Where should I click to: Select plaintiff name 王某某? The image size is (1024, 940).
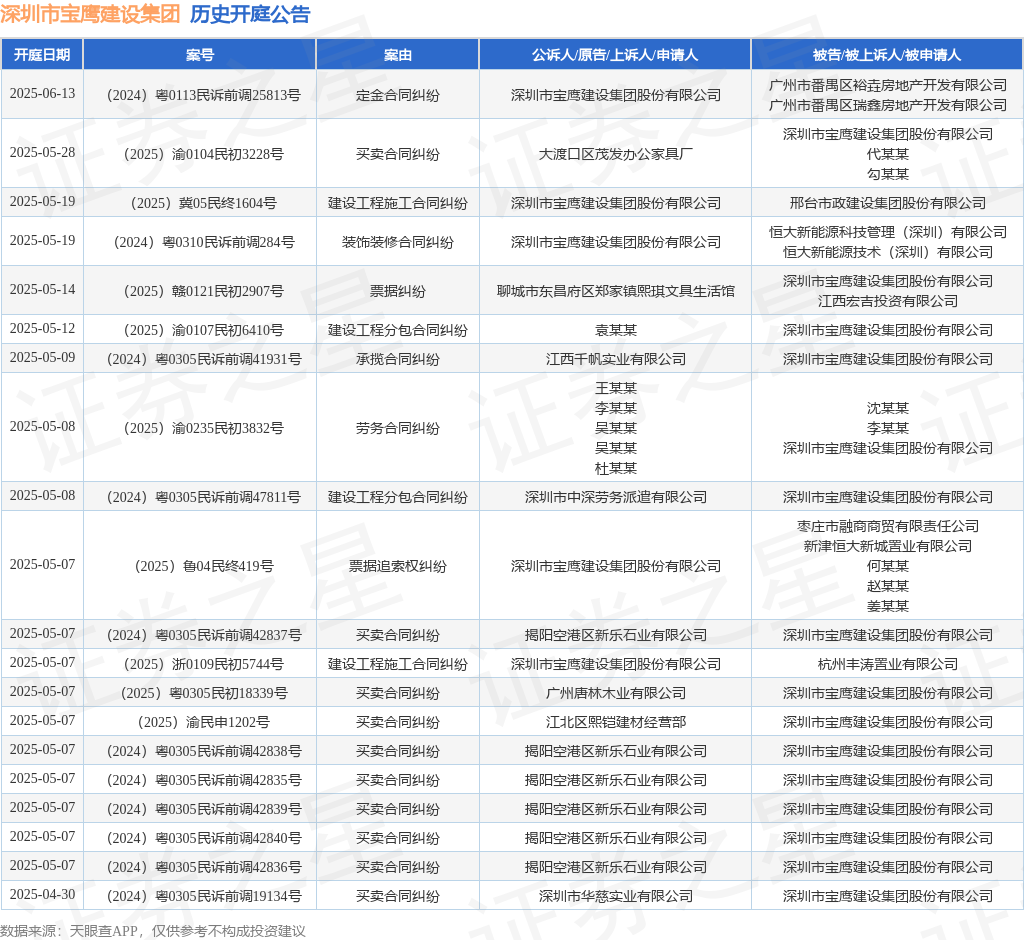[x=615, y=388]
